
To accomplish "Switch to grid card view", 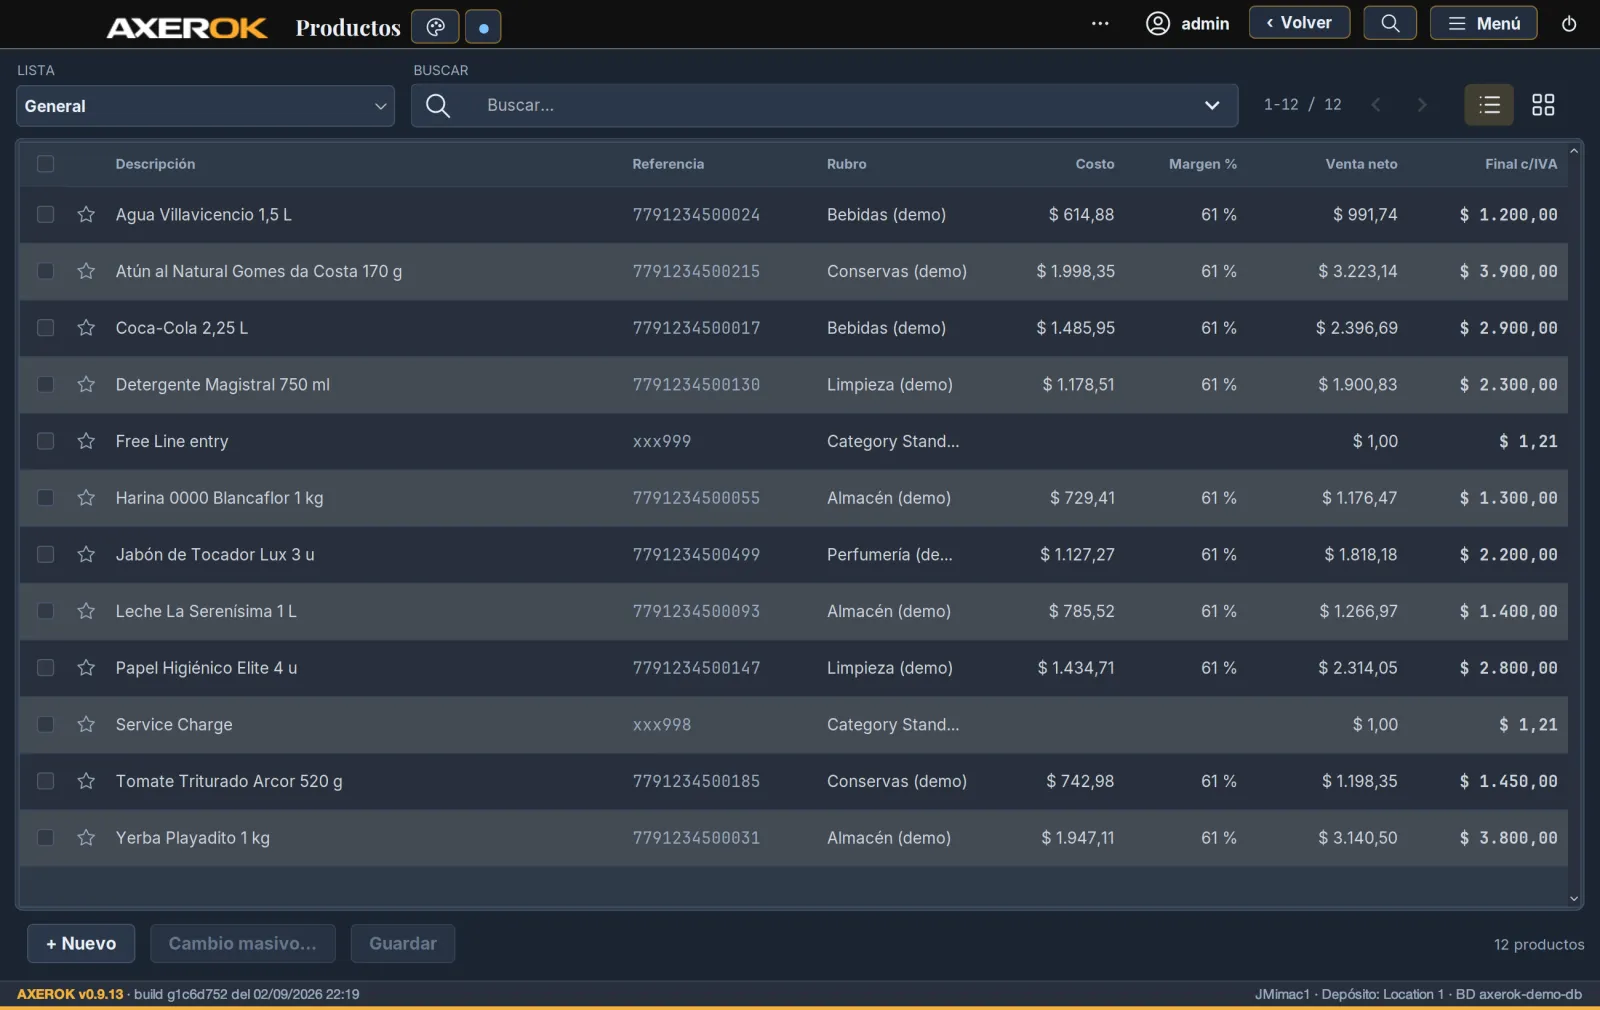I will (1543, 105).
